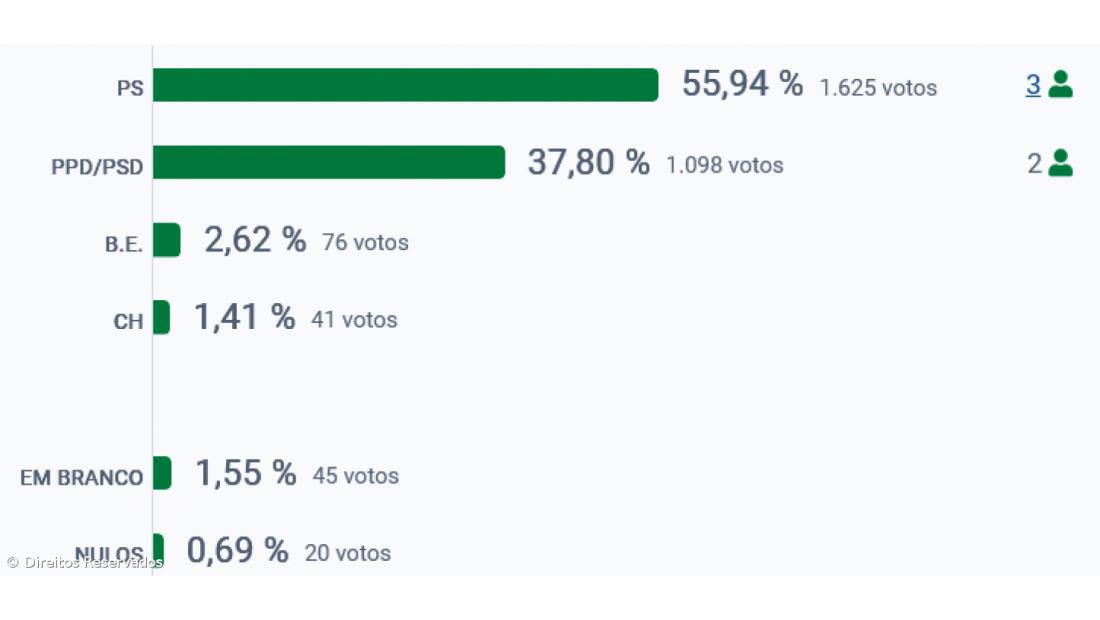
Task: Select the B.E. party label
Action: tap(124, 244)
